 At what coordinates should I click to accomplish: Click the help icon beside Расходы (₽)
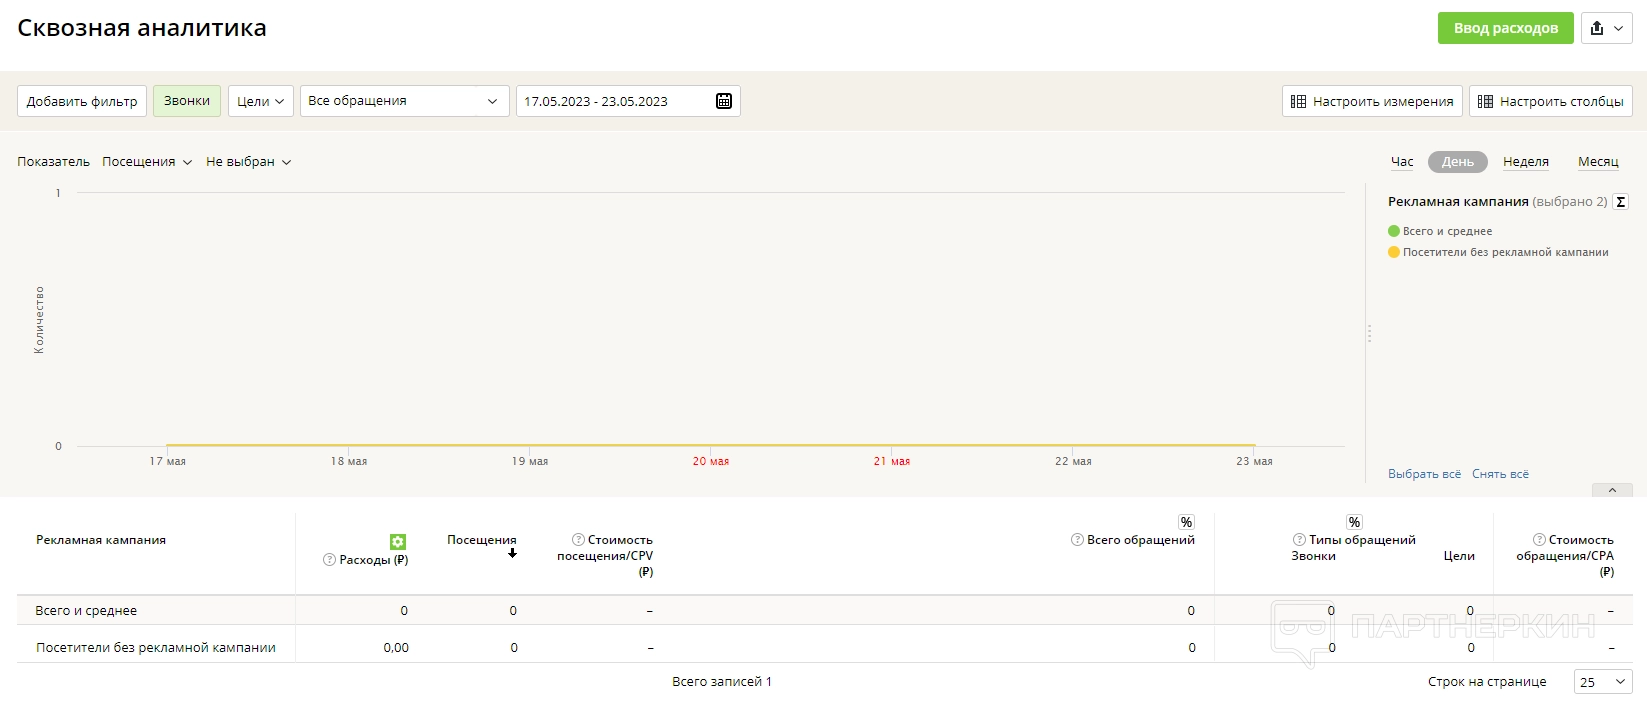tap(329, 560)
